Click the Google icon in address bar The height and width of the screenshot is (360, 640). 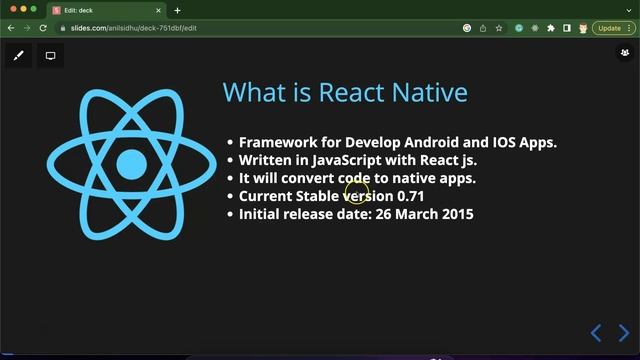click(467, 28)
